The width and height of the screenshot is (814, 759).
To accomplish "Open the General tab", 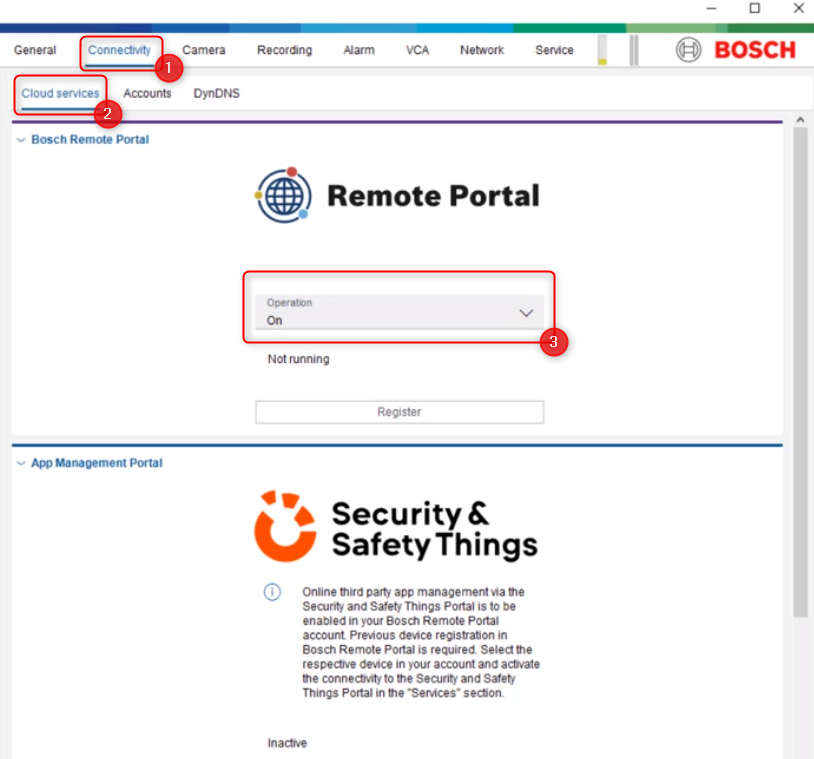I will (x=35, y=50).
